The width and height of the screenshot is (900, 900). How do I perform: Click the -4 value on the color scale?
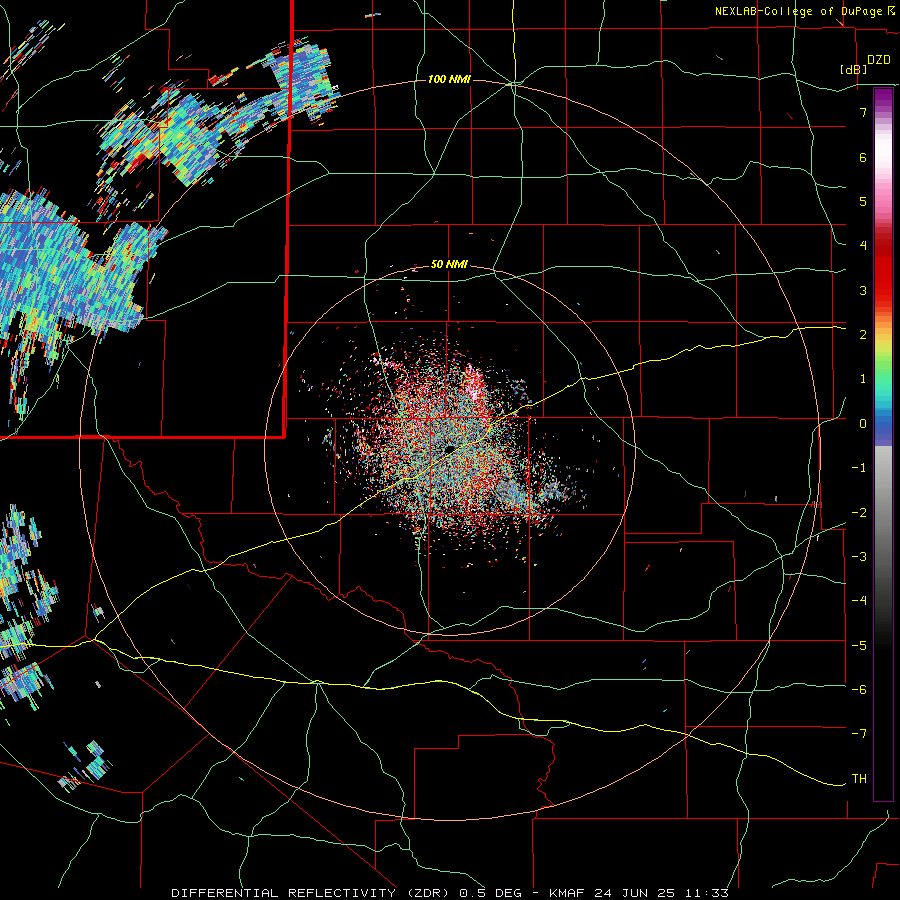859,601
